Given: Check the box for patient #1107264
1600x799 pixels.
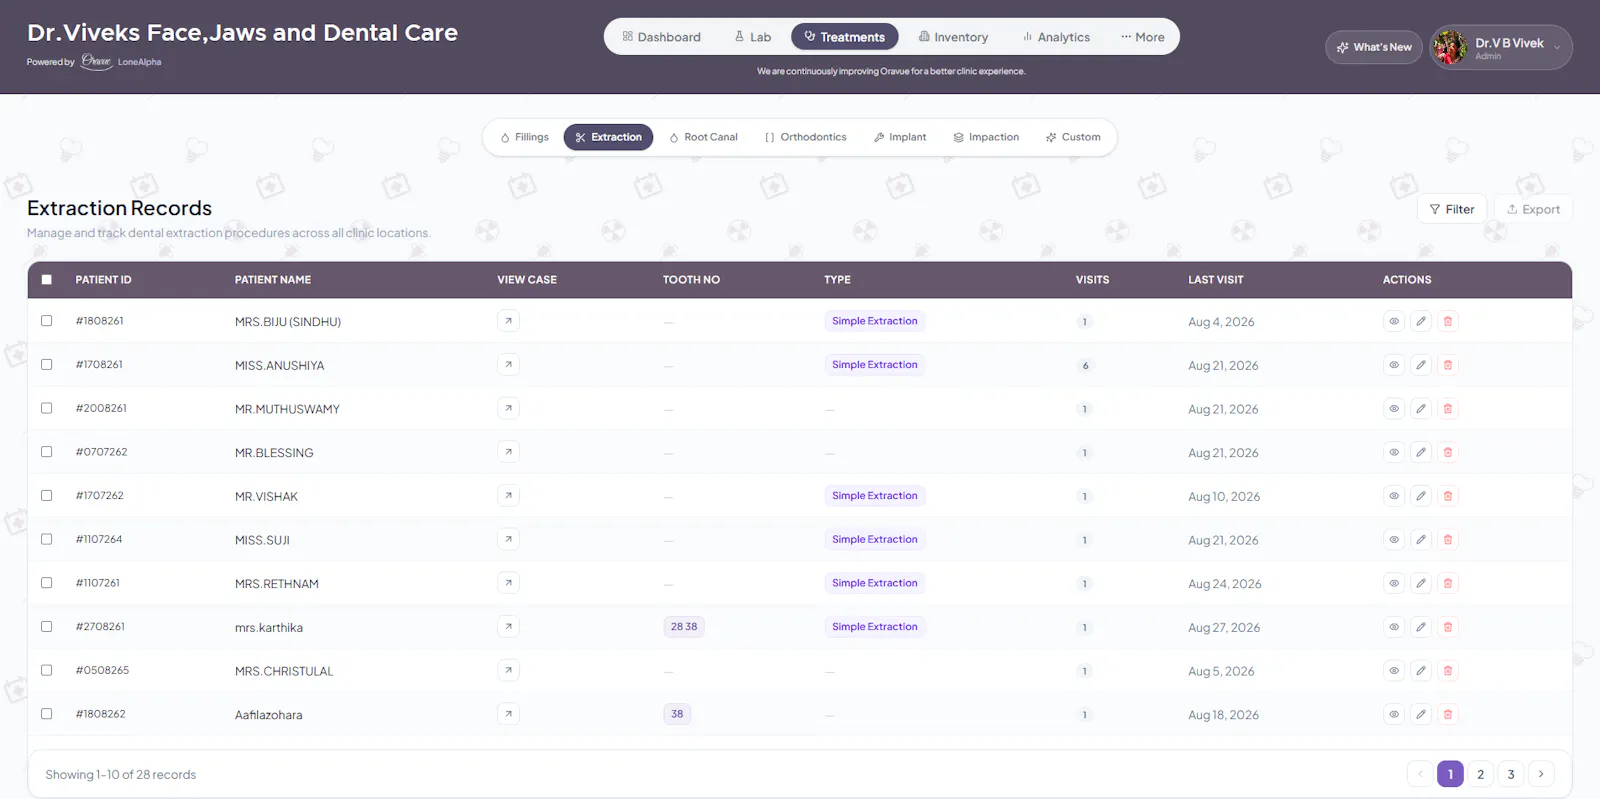Looking at the screenshot, I should 46,539.
